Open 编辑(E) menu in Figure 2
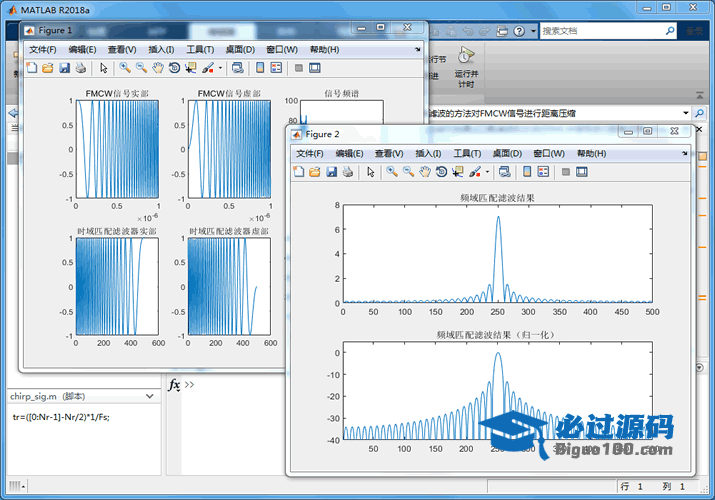Image resolution: width=715 pixels, height=500 pixels. point(350,154)
